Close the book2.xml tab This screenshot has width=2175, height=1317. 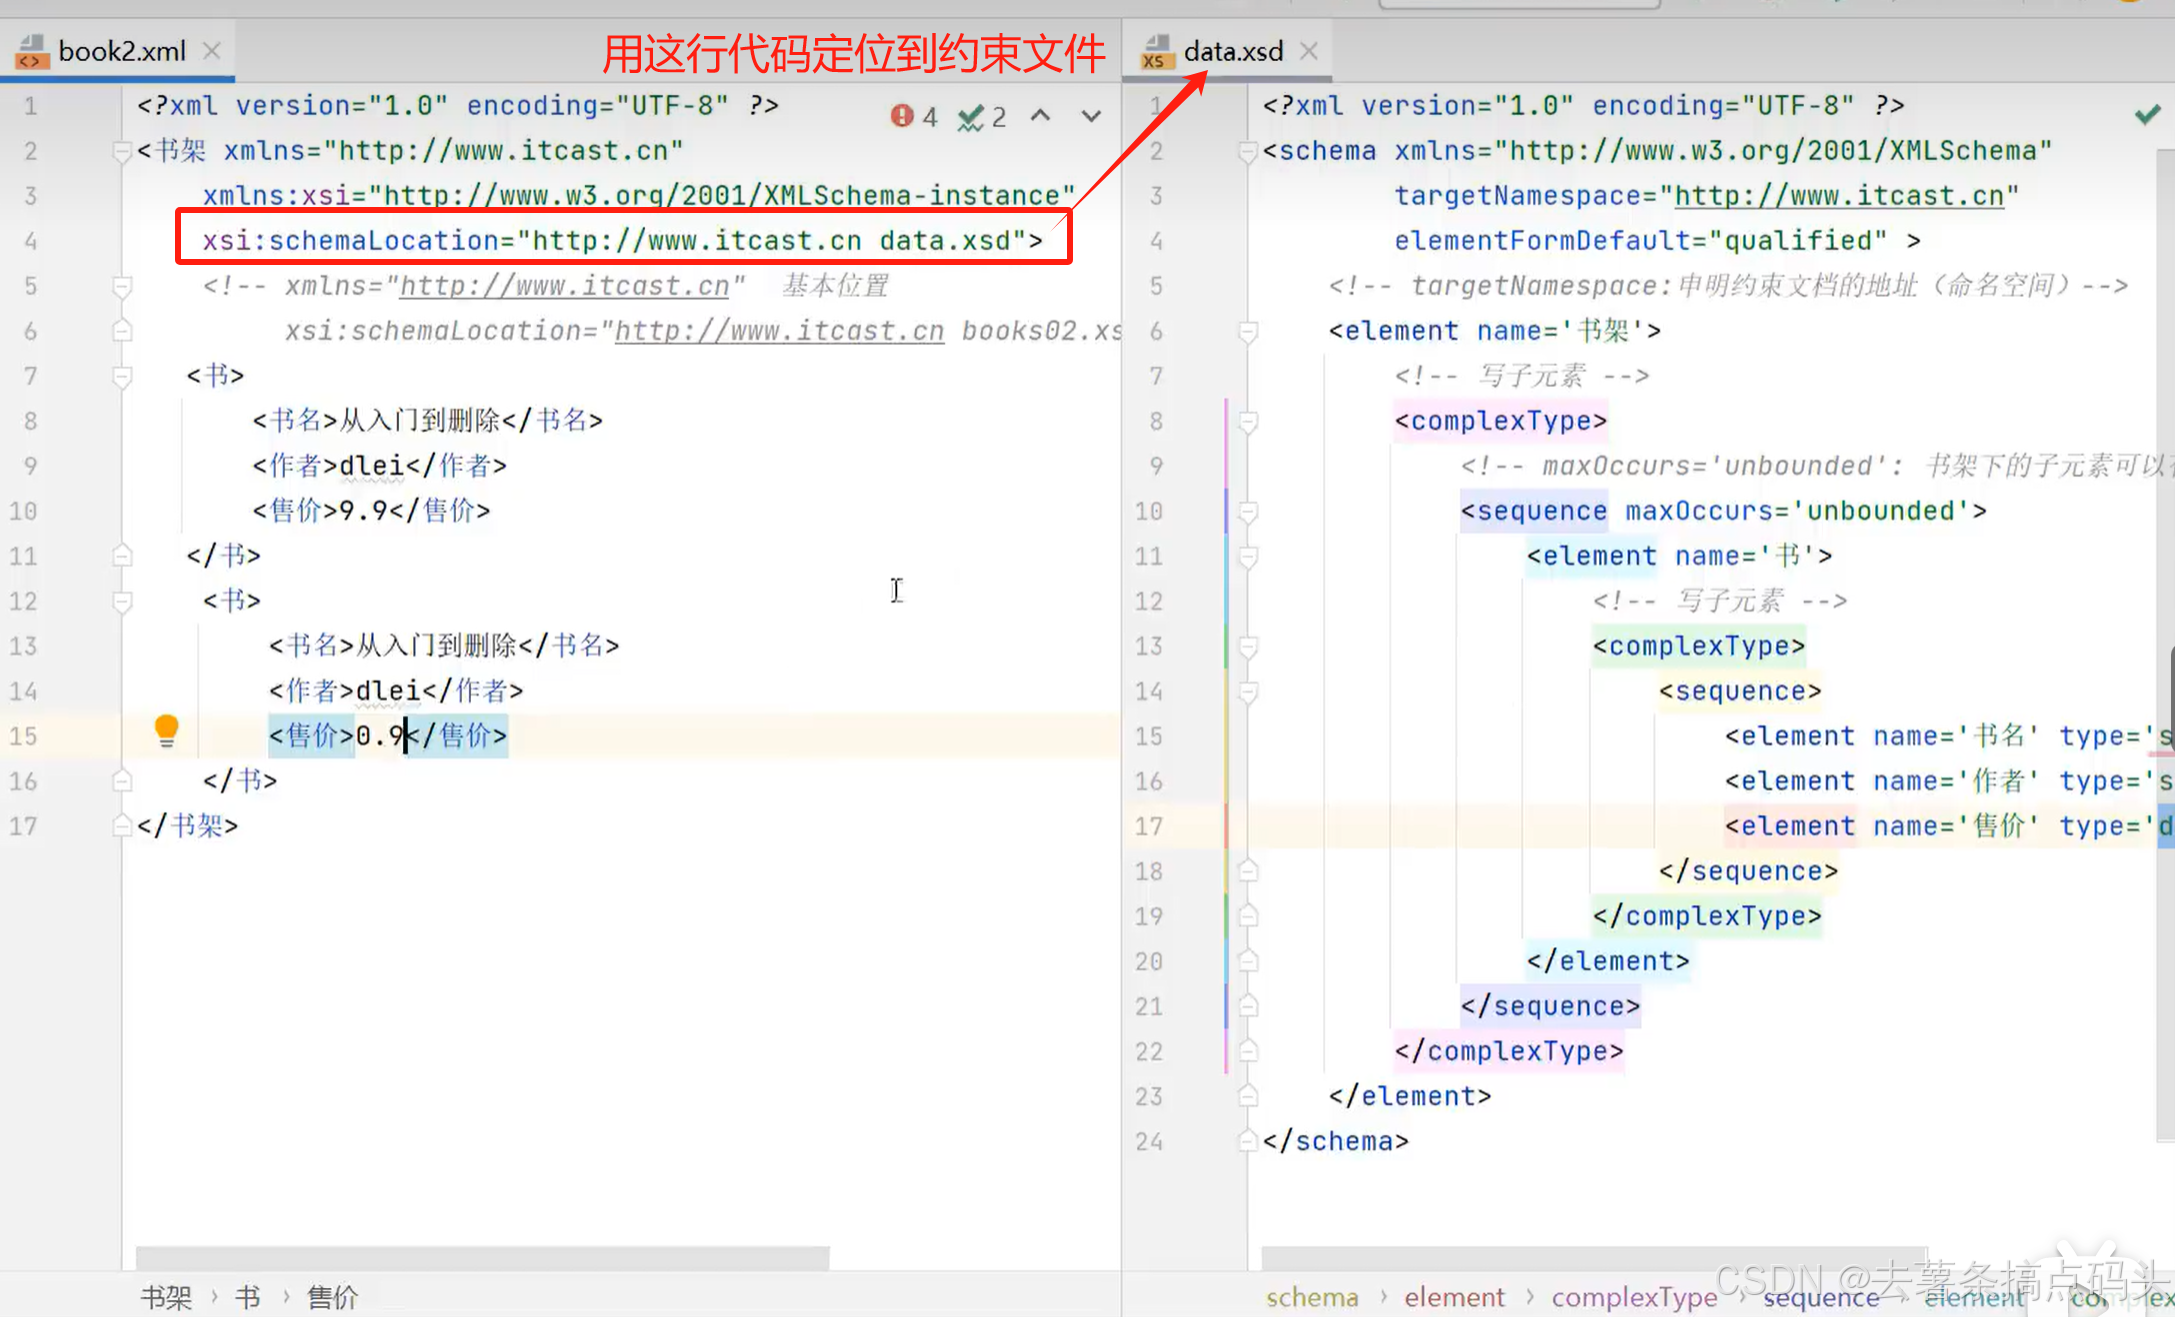coord(212,50)
